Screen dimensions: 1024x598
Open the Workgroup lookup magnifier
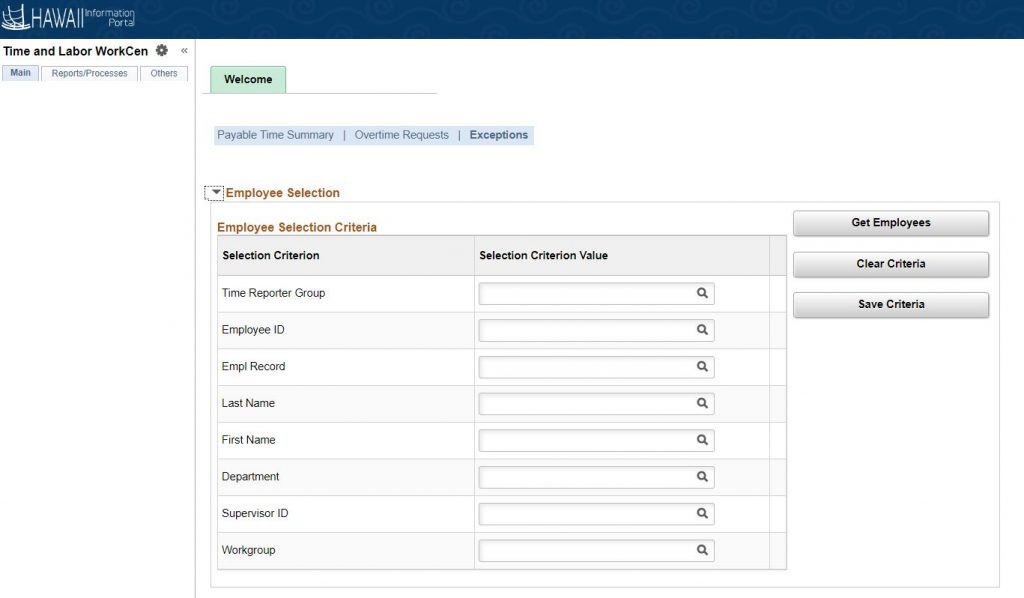click(703, 550)
